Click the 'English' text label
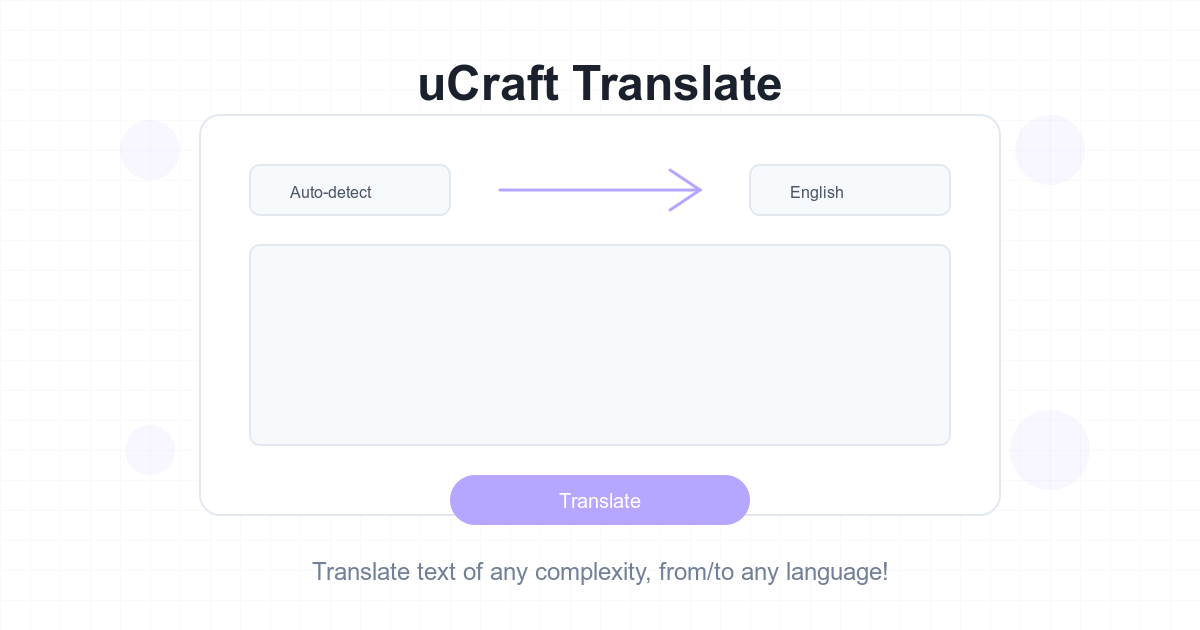This screenshot has height=630, width=1200. point(817,192)
